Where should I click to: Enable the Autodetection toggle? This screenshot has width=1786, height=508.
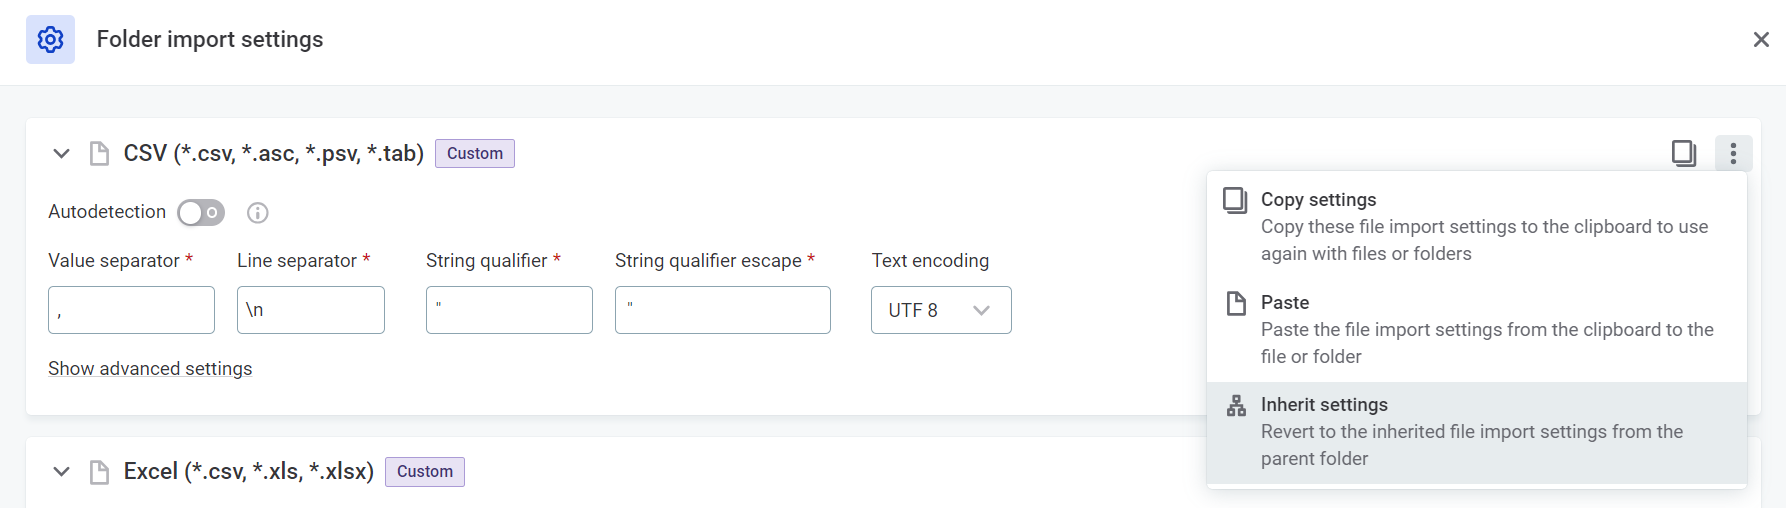[x=201, y=213]
